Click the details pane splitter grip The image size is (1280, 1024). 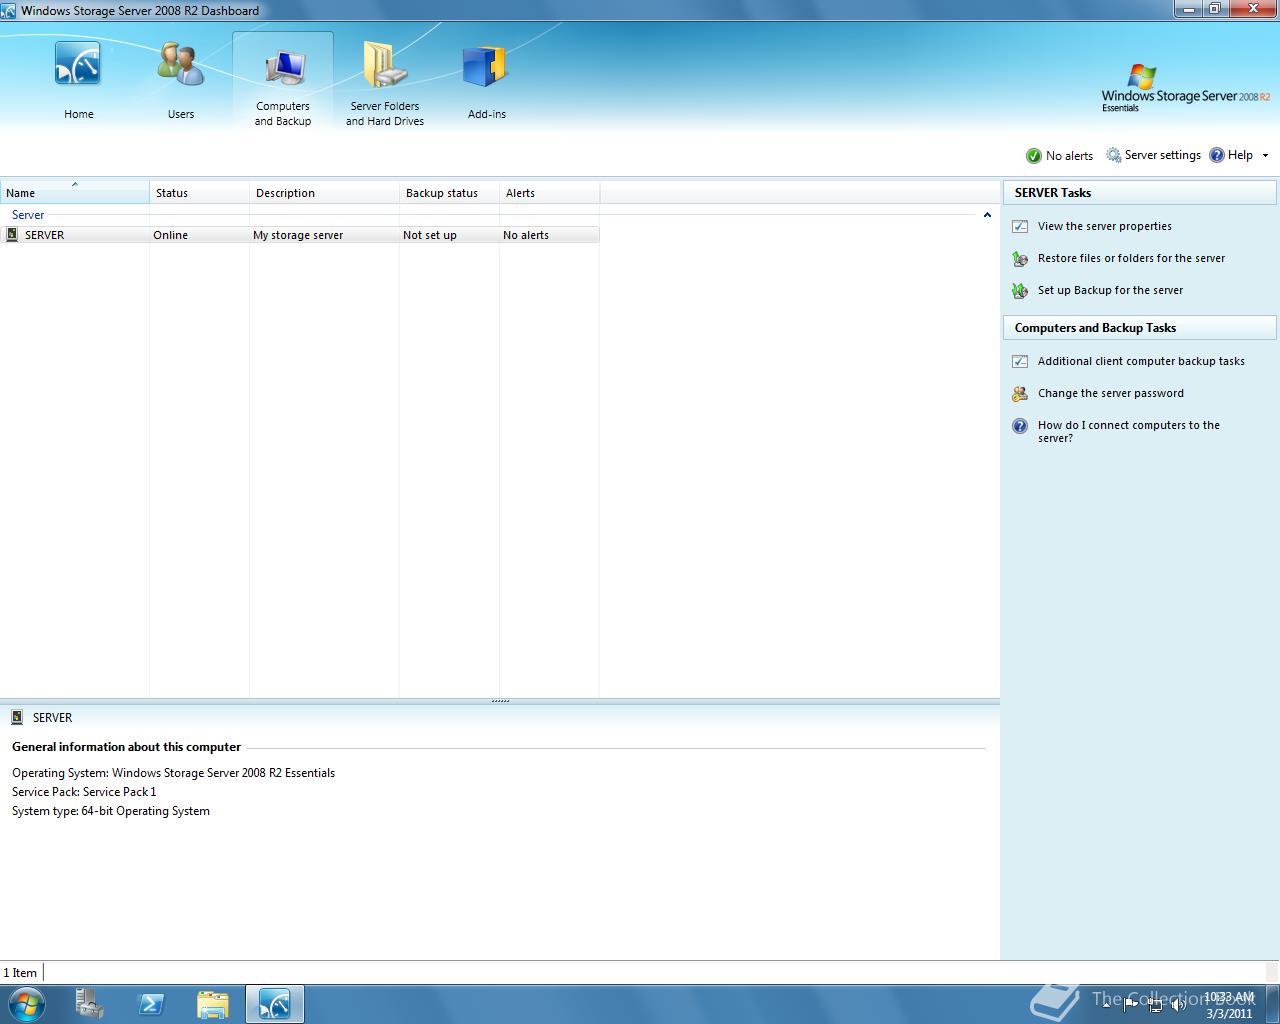pos(500,701)
